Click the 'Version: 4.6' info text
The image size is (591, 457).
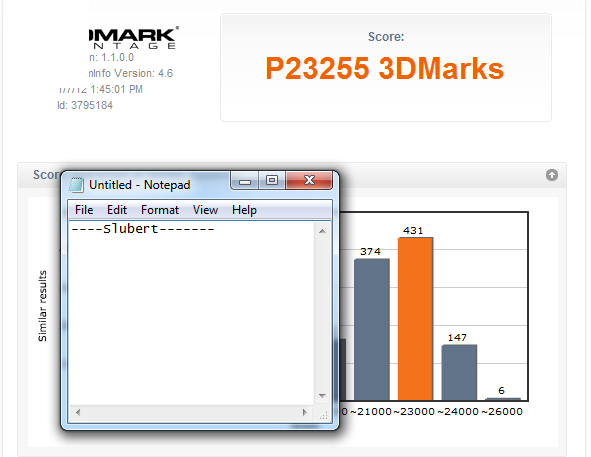[x=144, y=73]
